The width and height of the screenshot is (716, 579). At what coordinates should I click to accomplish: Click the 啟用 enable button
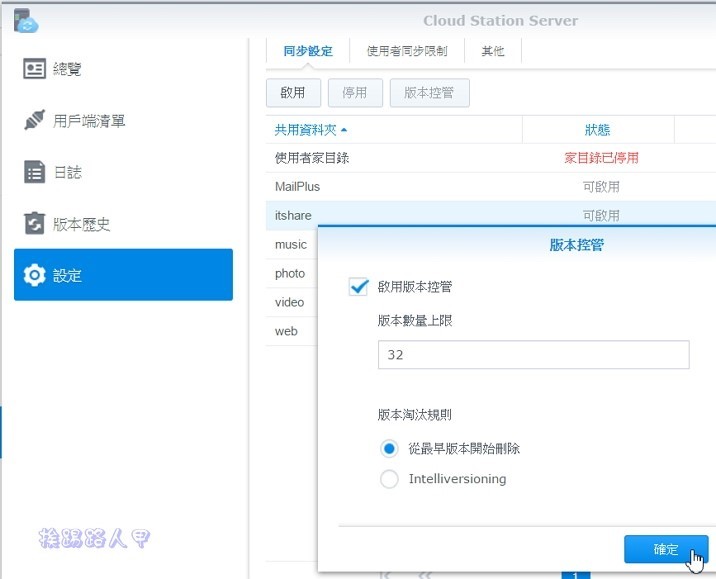pyautogui.click(x=293, y=93)
